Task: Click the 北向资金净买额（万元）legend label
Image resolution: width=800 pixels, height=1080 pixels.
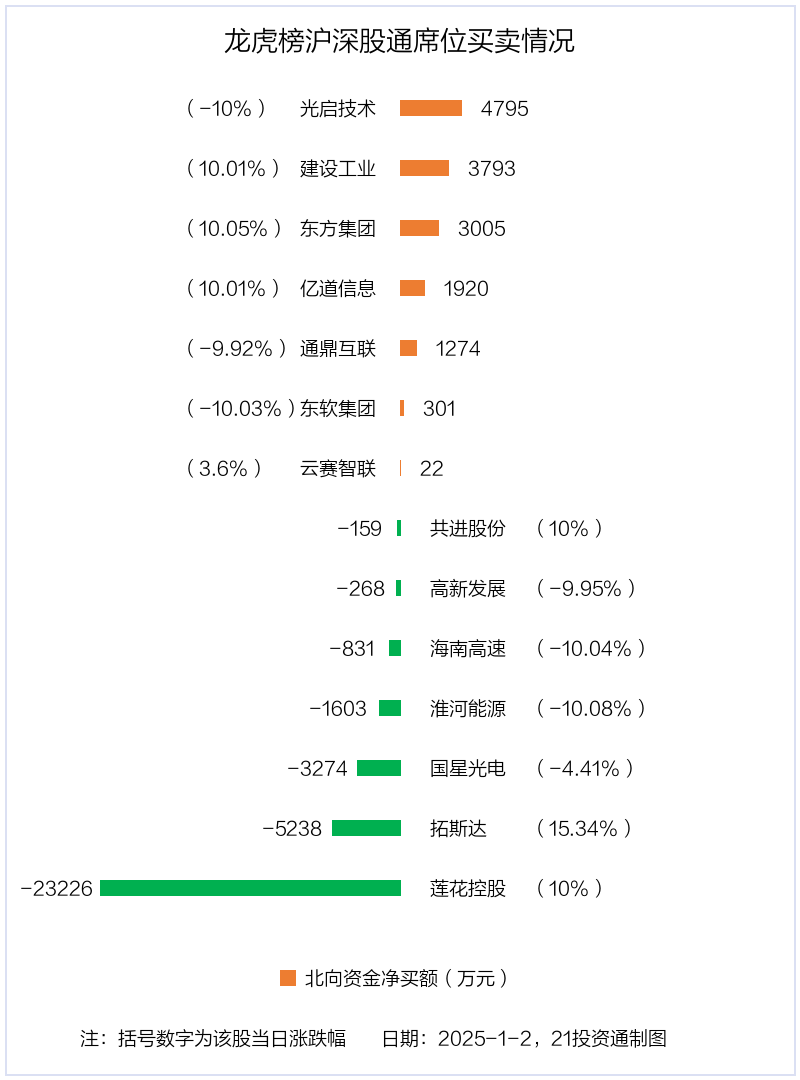Action: 406,978
